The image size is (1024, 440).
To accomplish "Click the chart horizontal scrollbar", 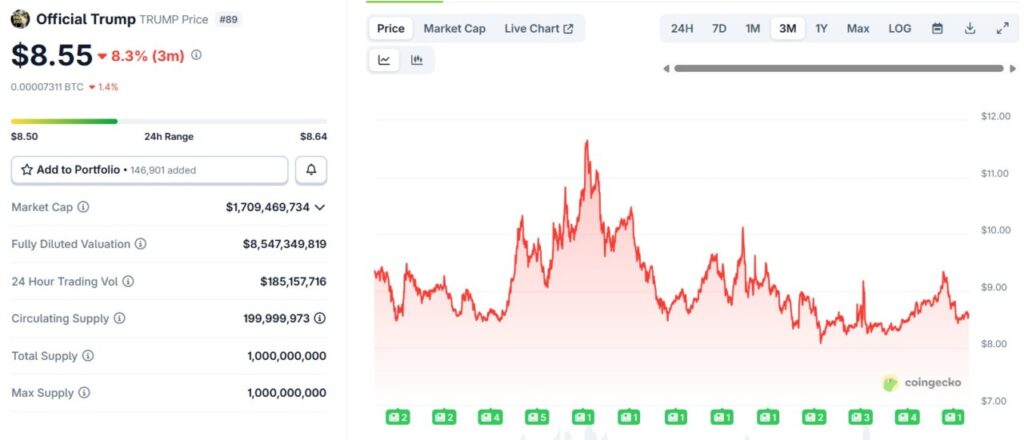I will tap(837, 69).
